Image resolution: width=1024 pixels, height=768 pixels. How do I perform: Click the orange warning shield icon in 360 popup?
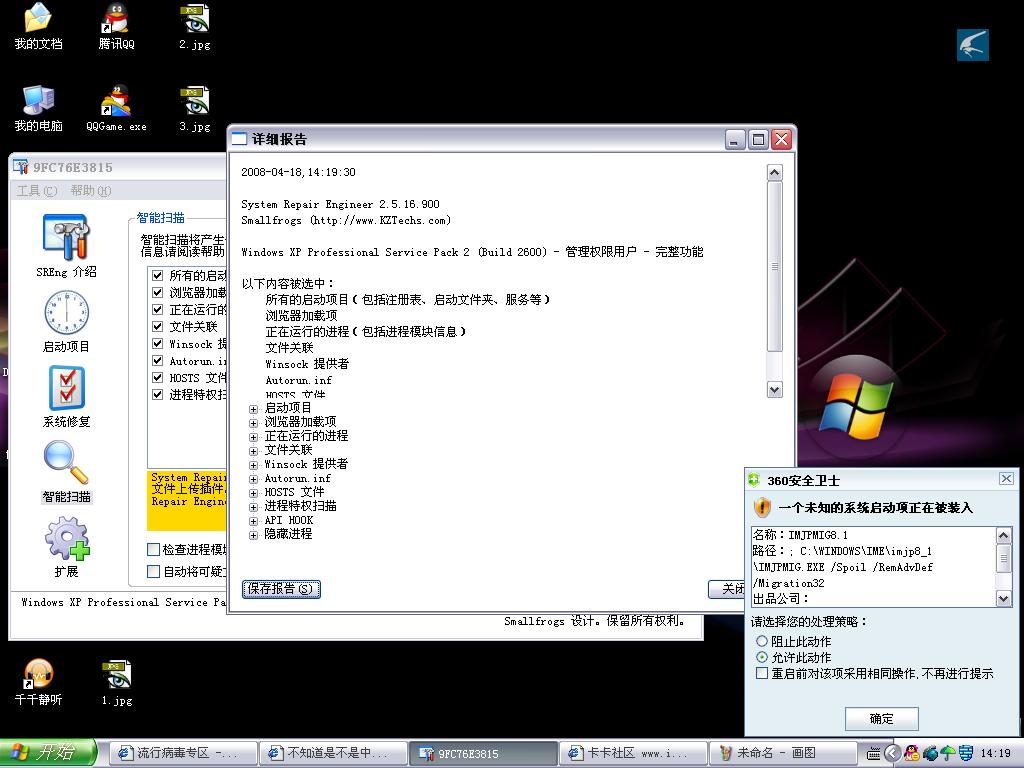point(762,507)
